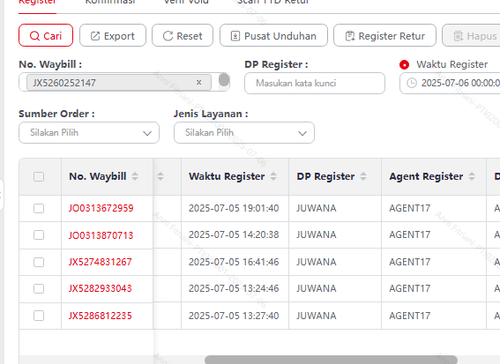Click cell 2025-07-05 13:27:40
The width and height of the screenshot is (500, 364).
pyautogui.click(x=234, y=316)
